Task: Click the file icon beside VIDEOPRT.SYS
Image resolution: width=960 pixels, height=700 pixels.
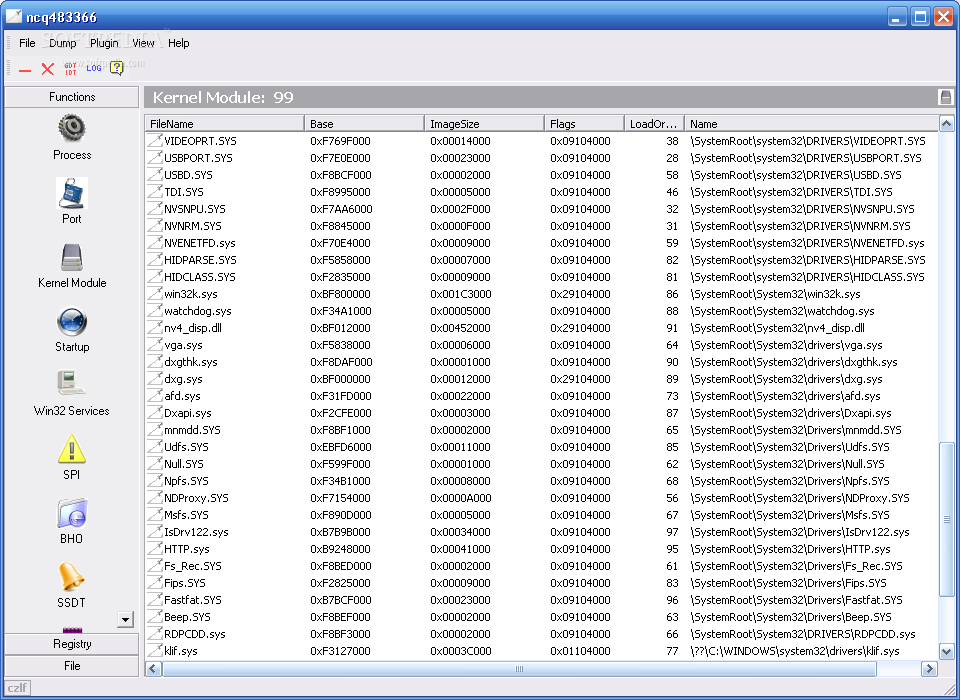Action: pyautogui.click(x=155, y=140)
